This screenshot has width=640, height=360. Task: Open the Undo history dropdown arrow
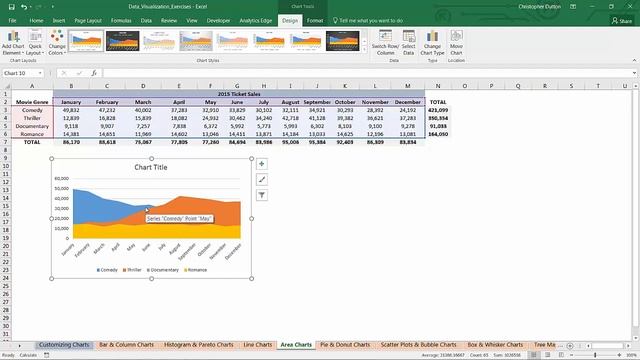click(x=31, y=7)
